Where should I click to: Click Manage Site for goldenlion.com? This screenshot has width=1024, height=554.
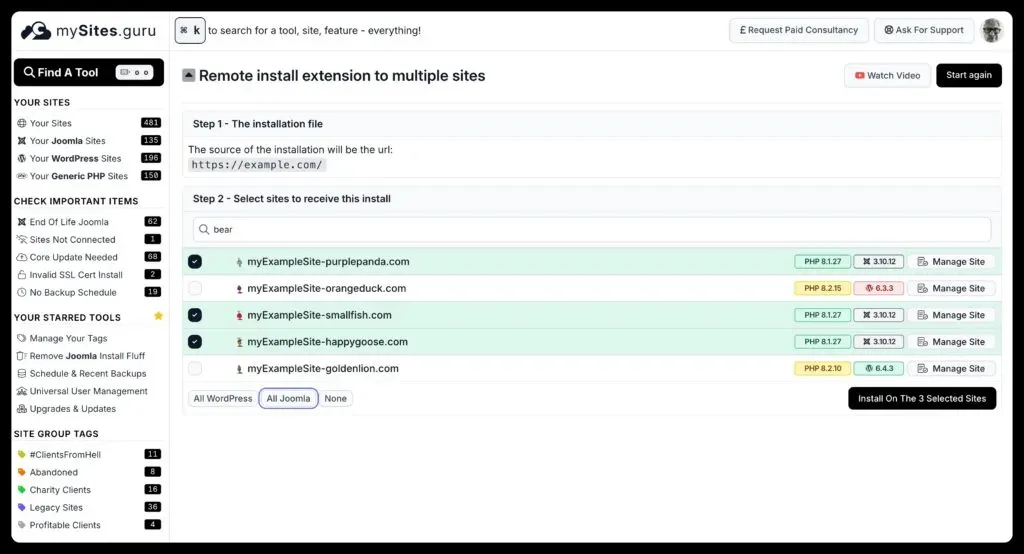tap(951, 368)
